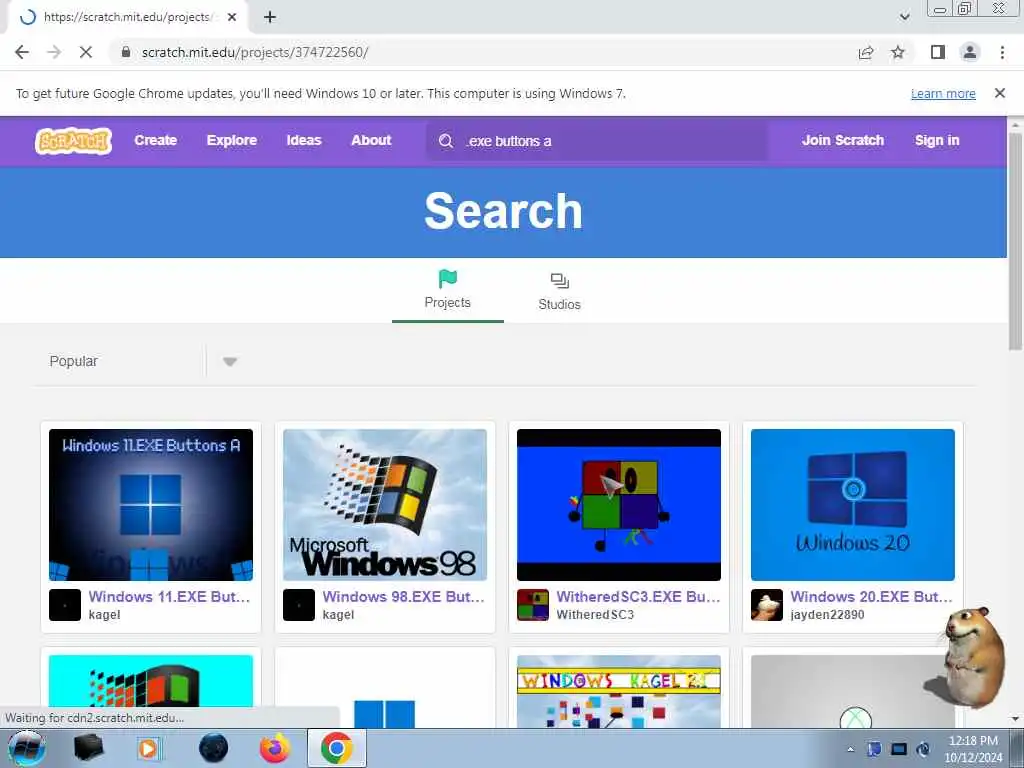Open the dark globe browser taskbar icon

(x=213, y=748)
